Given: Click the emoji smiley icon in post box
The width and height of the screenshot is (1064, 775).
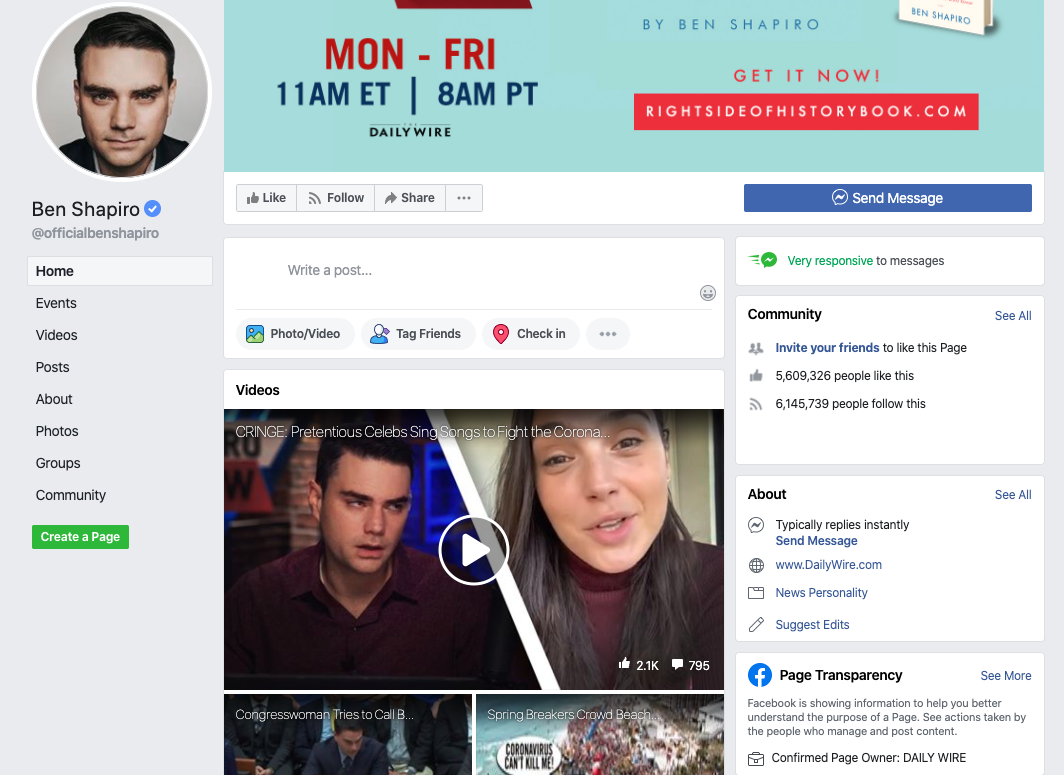Looking at the screenshot, I should point(708,293).
